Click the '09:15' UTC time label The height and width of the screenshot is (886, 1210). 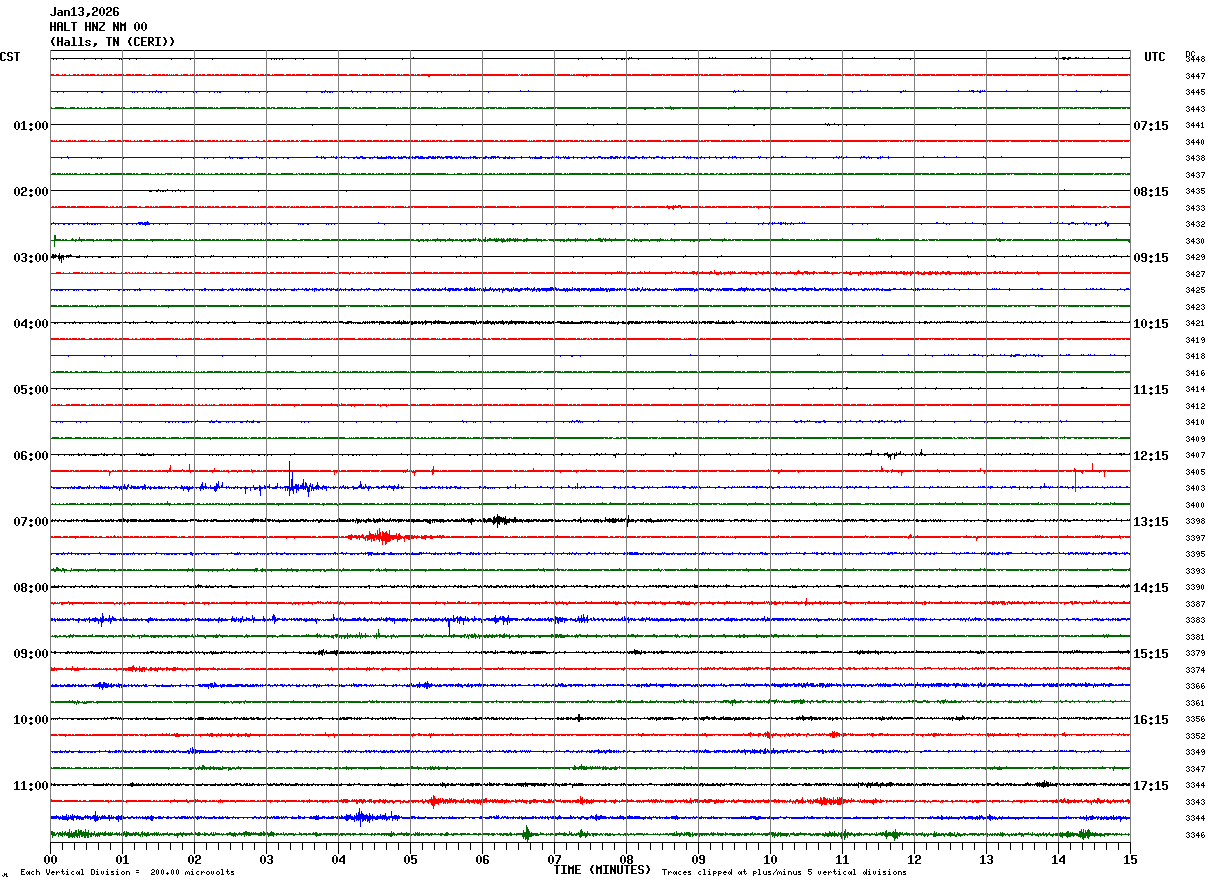point(1151,258)
